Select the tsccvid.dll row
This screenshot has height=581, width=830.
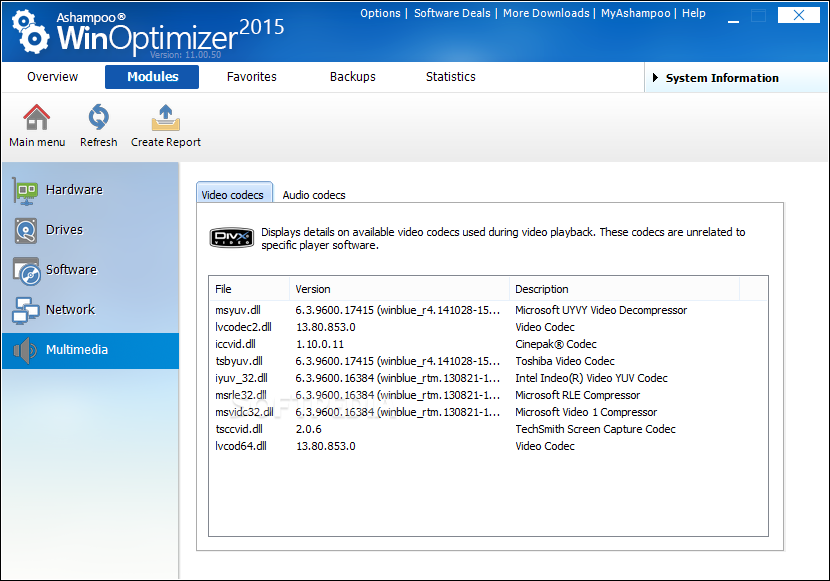pos(488,429)
